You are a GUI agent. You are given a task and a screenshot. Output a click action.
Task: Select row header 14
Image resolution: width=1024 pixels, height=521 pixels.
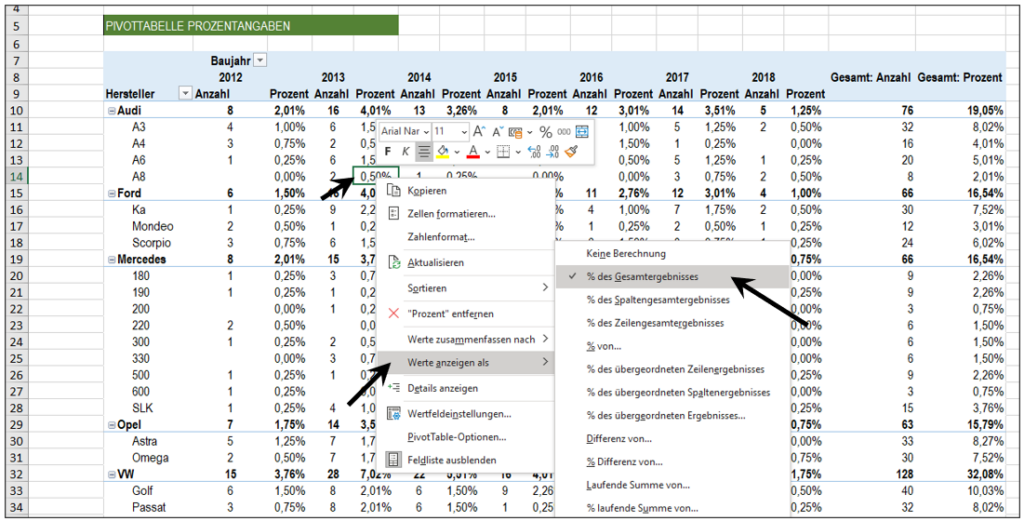[16, 176]
